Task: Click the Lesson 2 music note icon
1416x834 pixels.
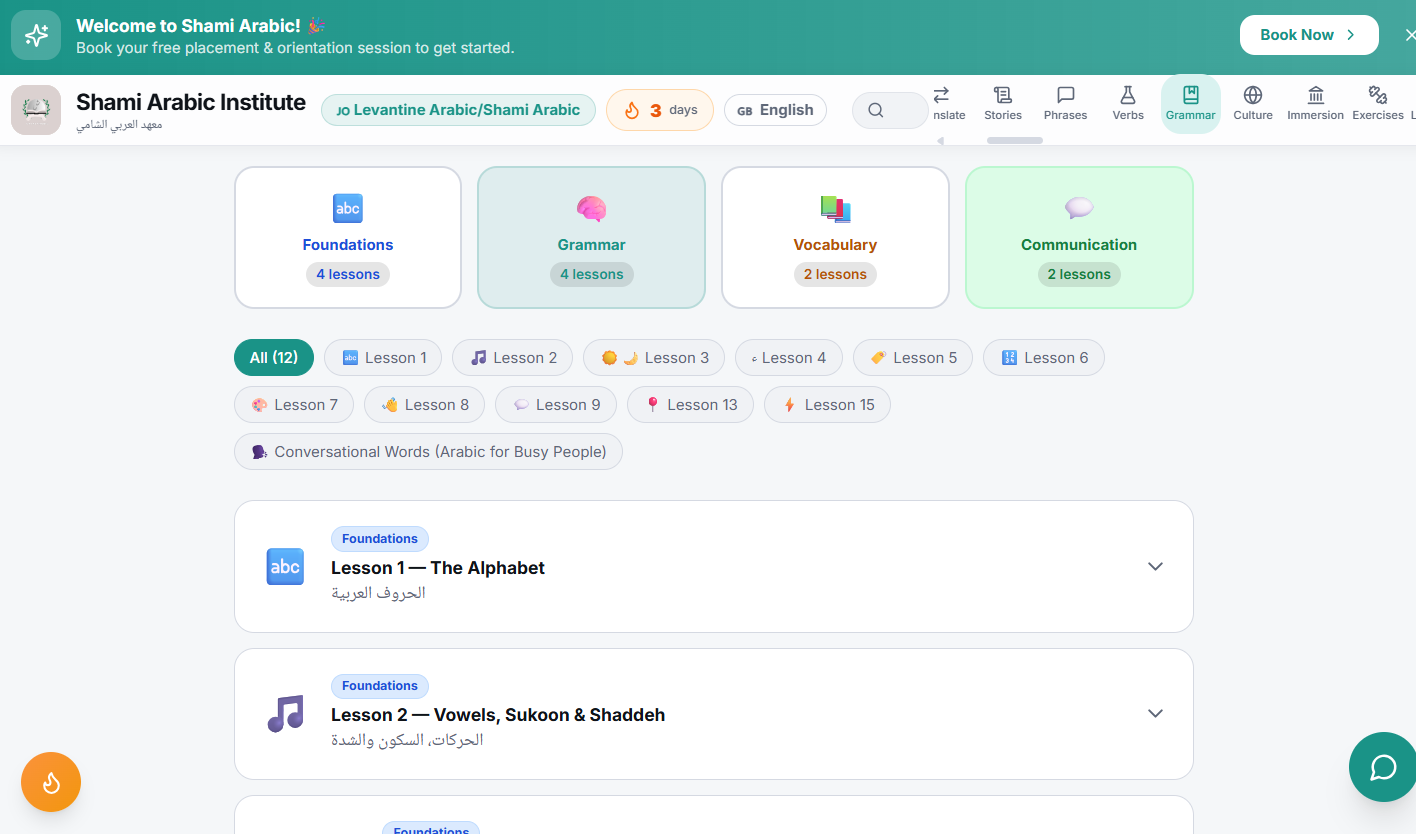Action: coord(285,713)
